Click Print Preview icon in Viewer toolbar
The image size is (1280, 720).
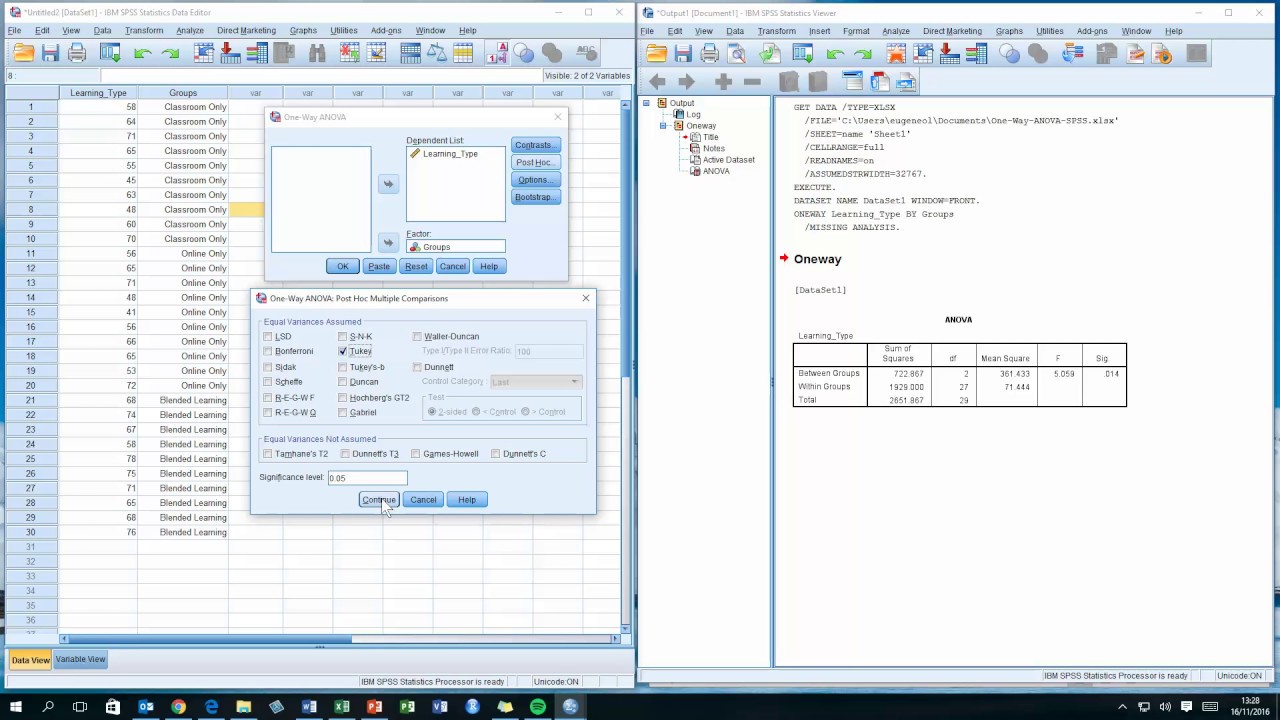coord(738,53)
